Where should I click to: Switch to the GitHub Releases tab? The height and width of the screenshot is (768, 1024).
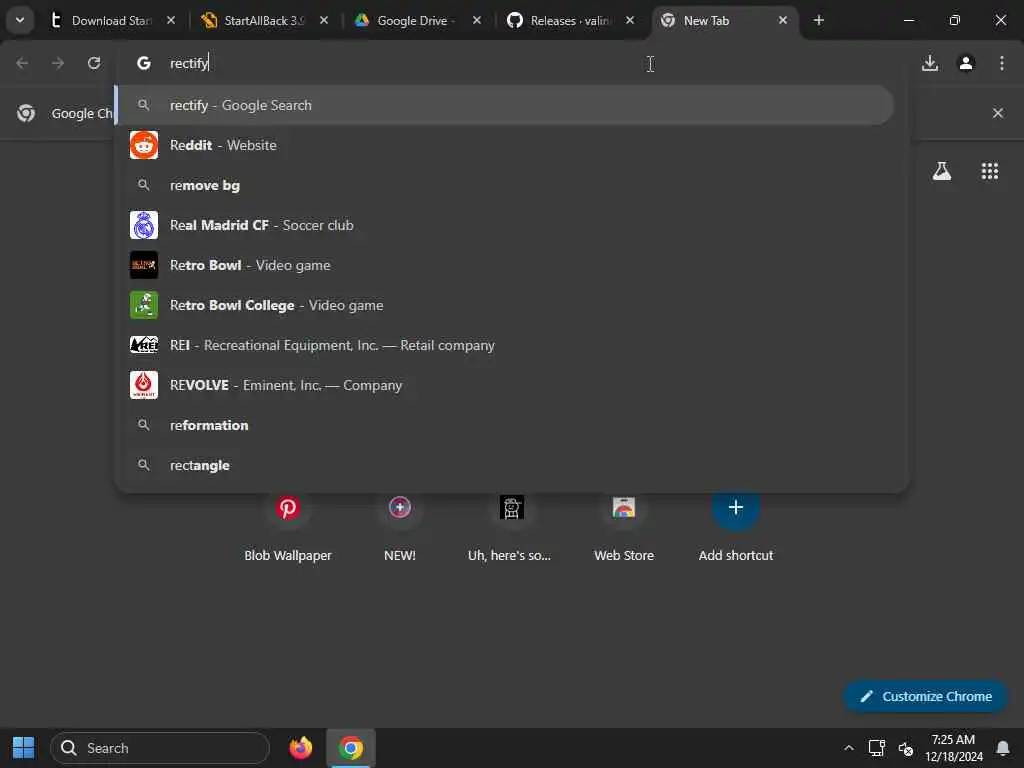pos(569,20)
